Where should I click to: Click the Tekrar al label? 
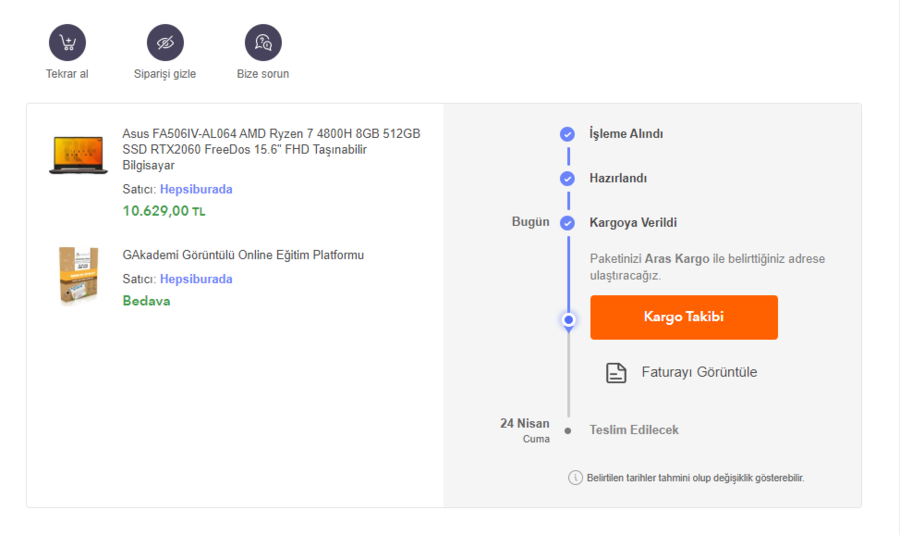[x=67, y=74]
